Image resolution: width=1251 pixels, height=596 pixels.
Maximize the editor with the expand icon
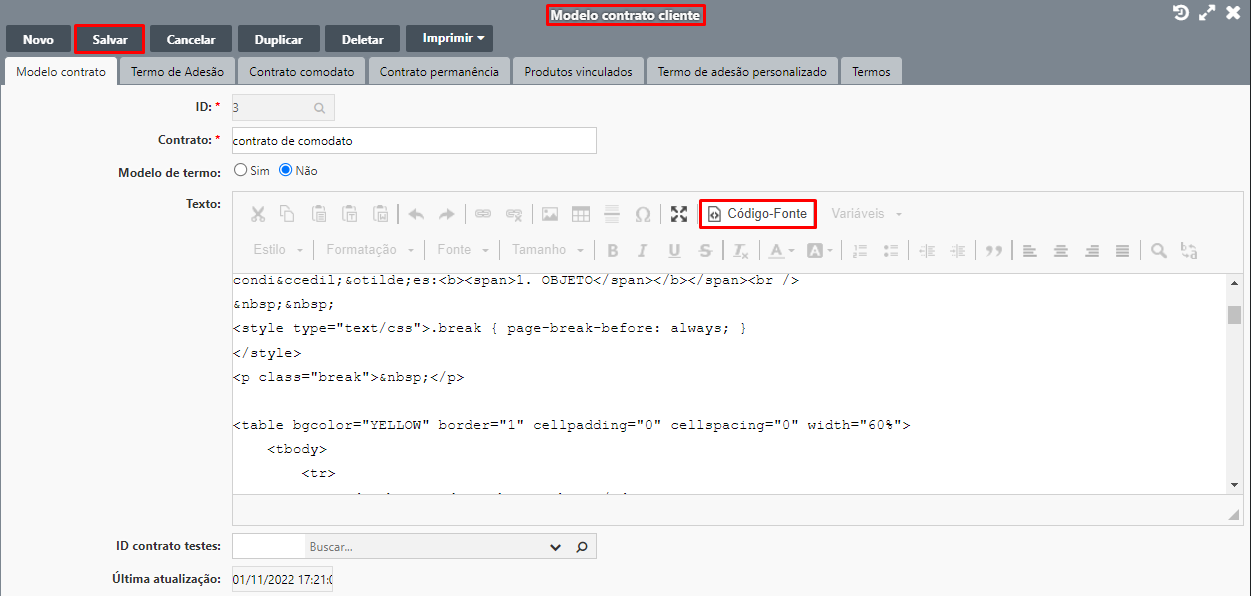click(679, 214)
